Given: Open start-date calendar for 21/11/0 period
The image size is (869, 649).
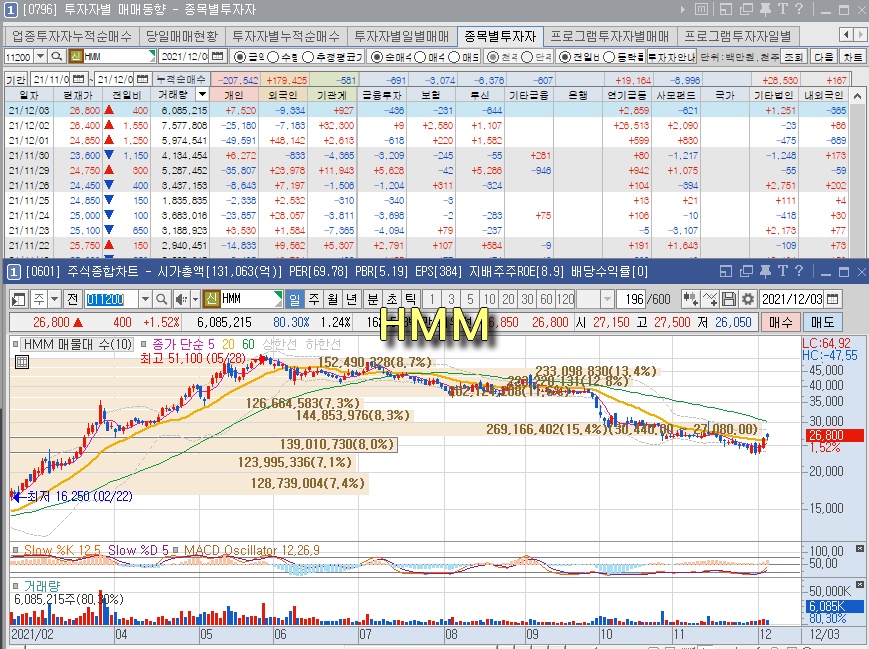Looking at the screenshot, I should (79, 79).
